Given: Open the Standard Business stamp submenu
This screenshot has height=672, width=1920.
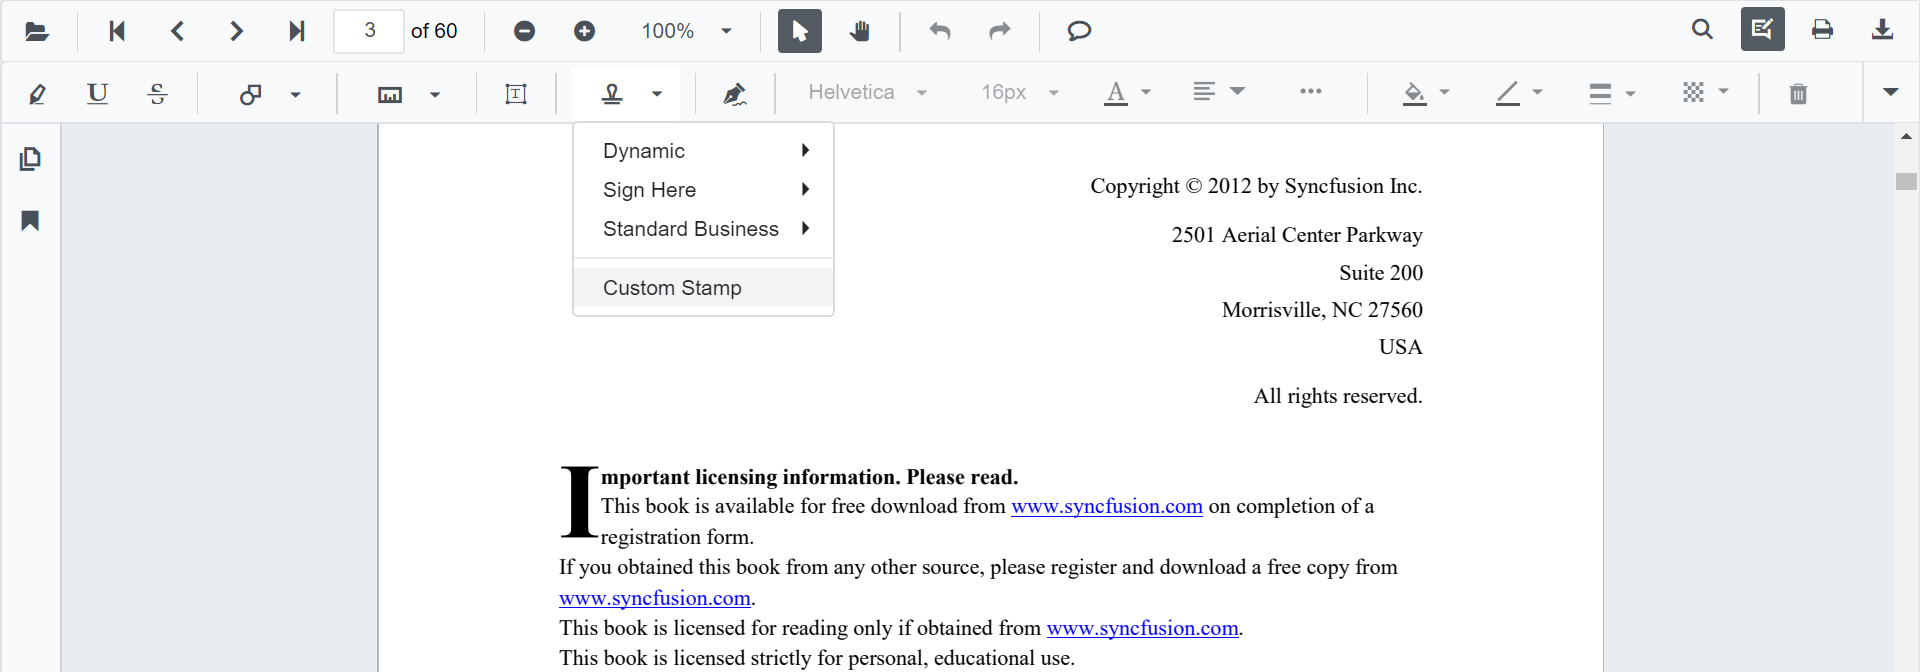Looking at the screenshot, I should point(703,229).
